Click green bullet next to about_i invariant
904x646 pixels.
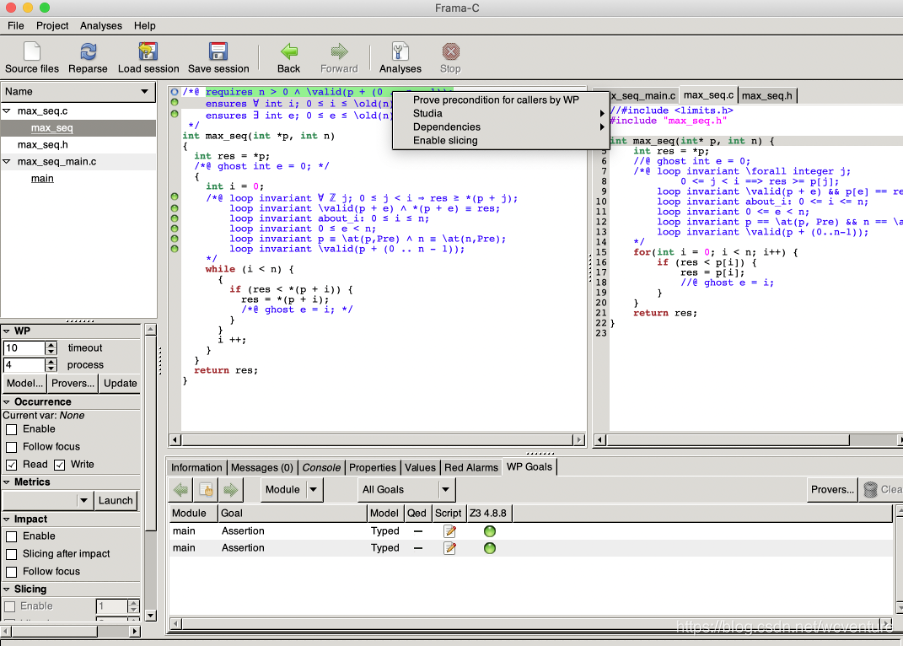175,218
